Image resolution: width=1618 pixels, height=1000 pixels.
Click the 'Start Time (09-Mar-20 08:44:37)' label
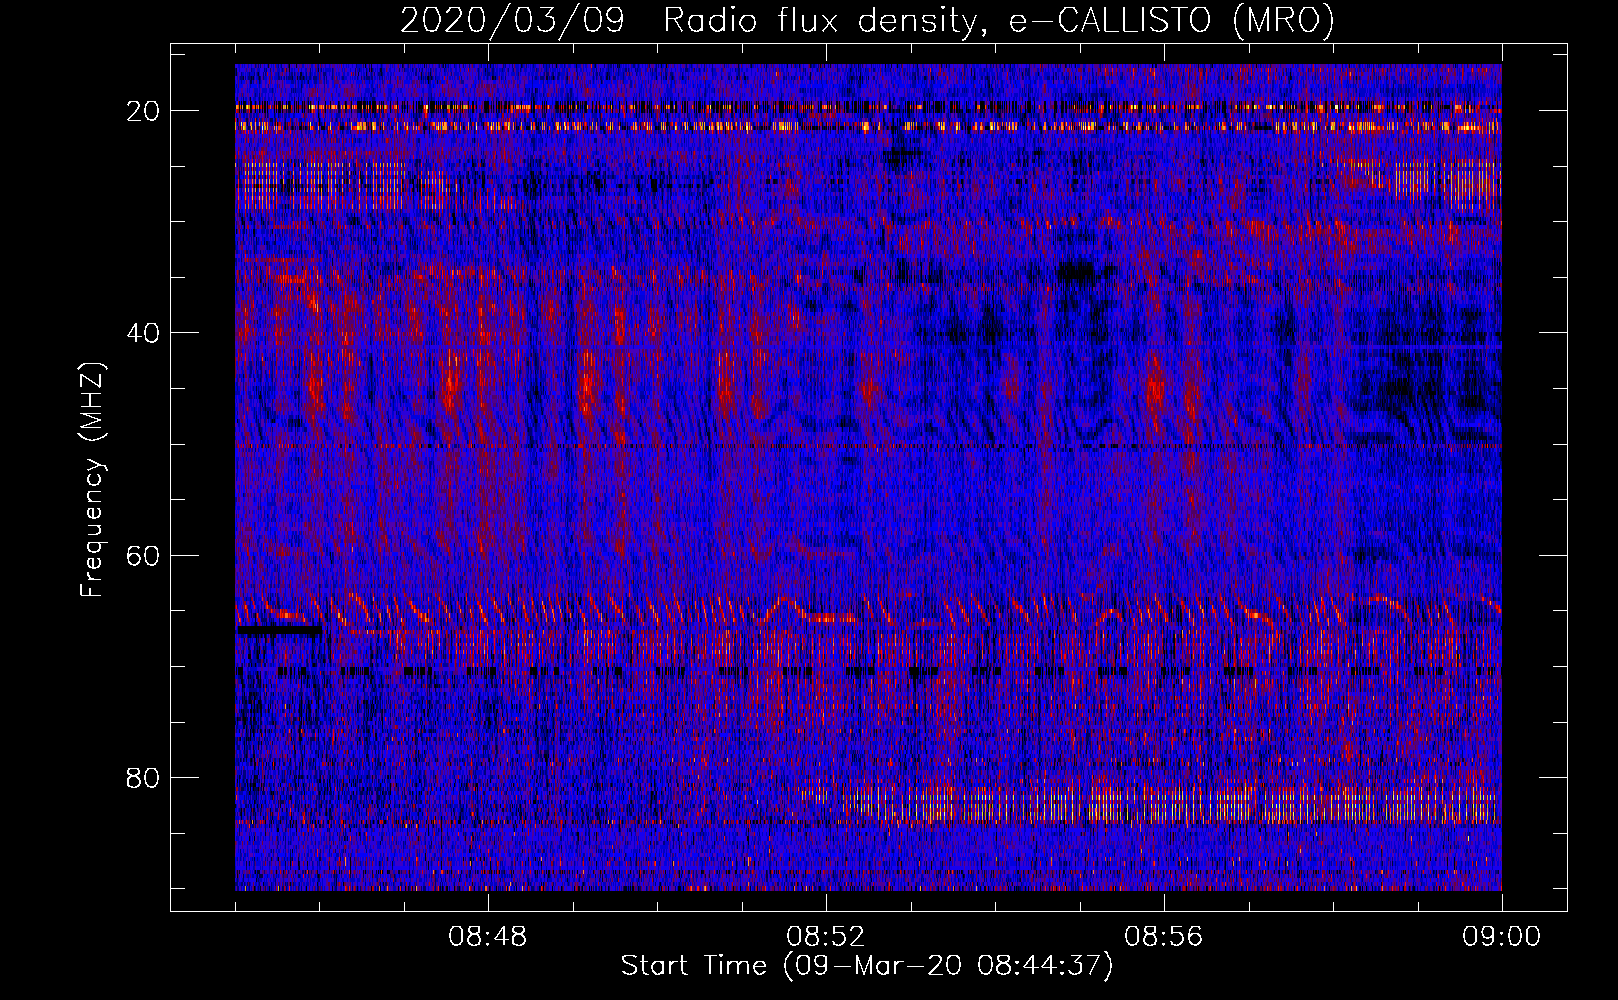[867, 966]
